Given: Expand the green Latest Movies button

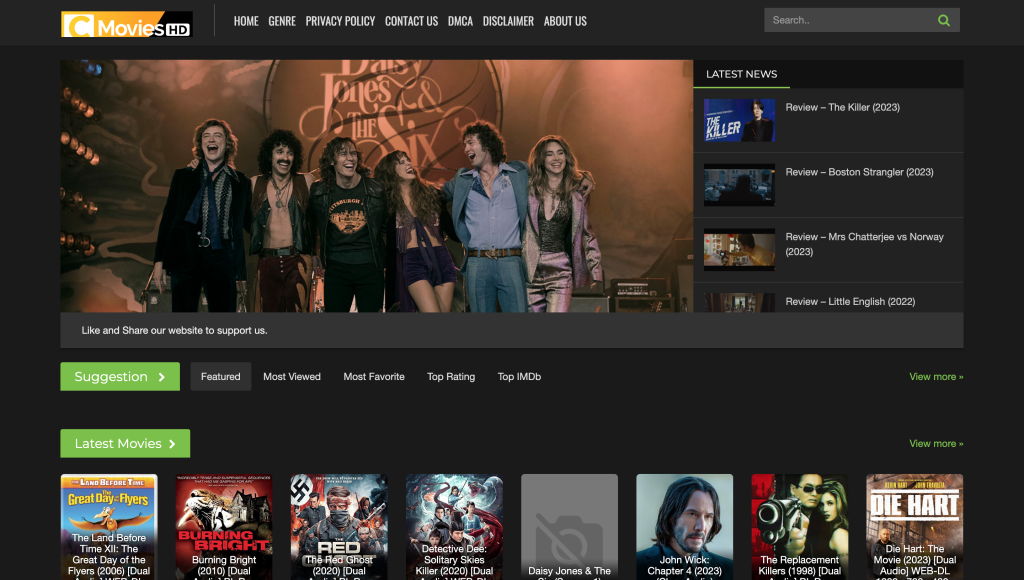Looking at the screenshot, I should coord(125,443).
